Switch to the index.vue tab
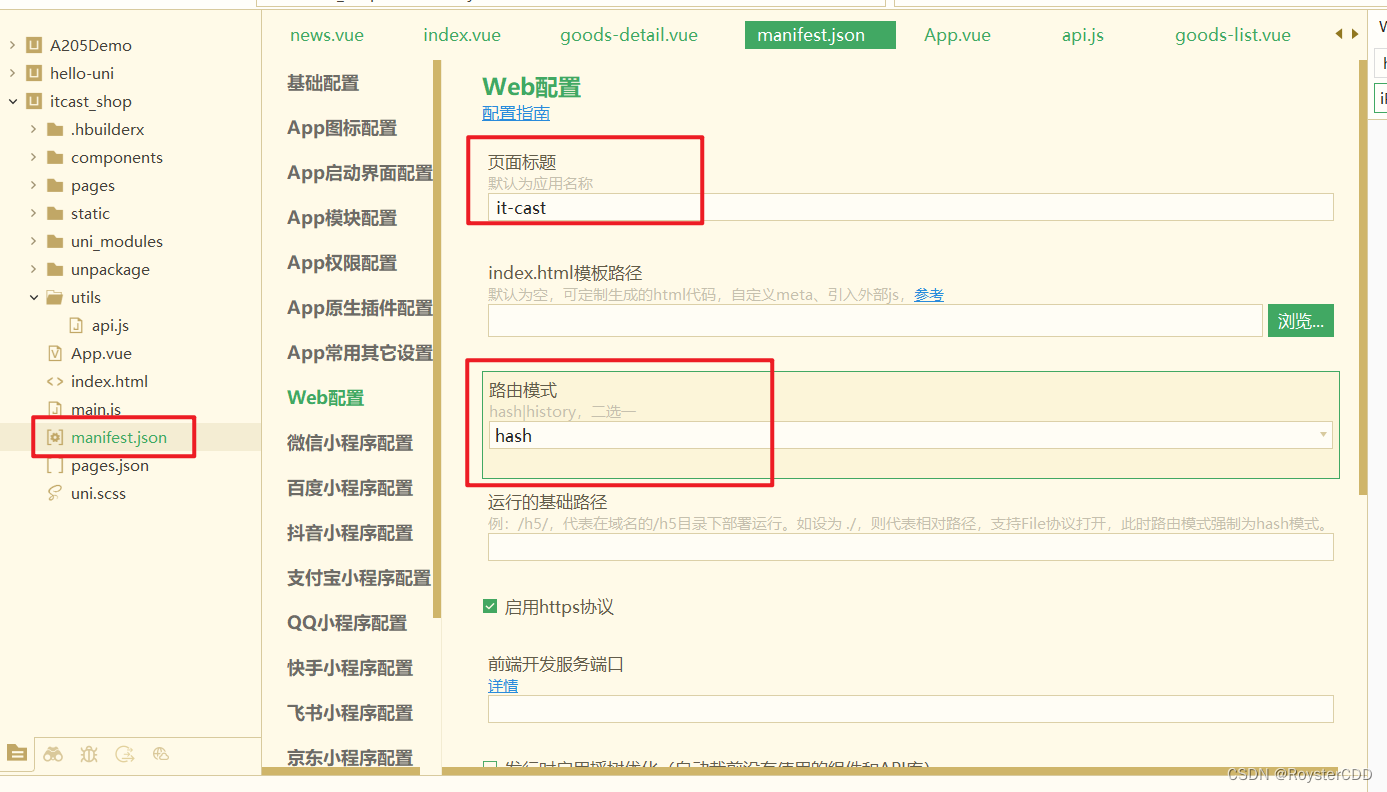 [462, 35]
